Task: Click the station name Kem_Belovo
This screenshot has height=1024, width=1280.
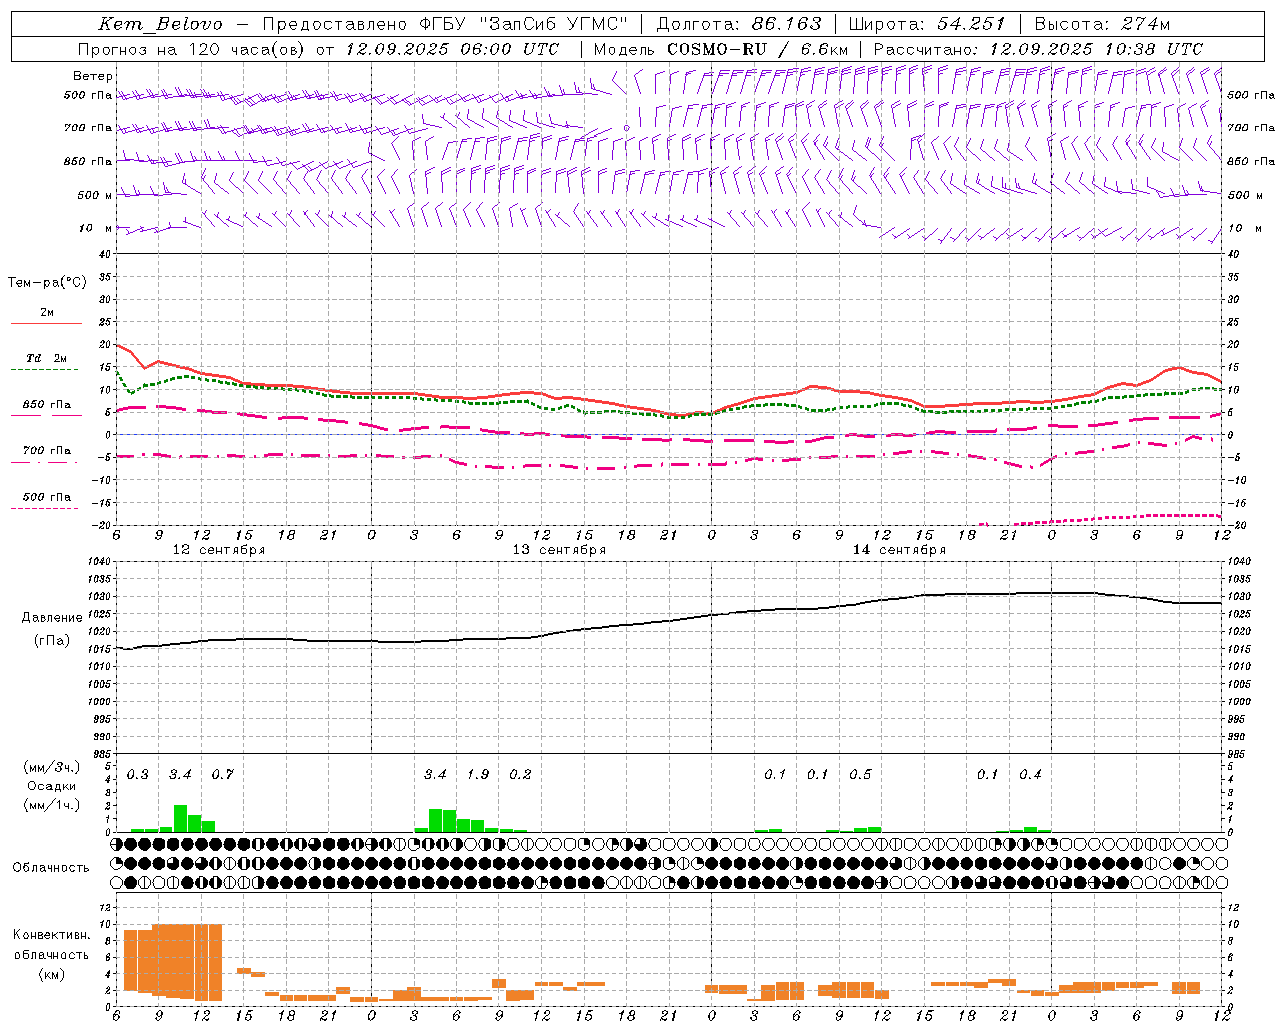Action: [161, 24]
